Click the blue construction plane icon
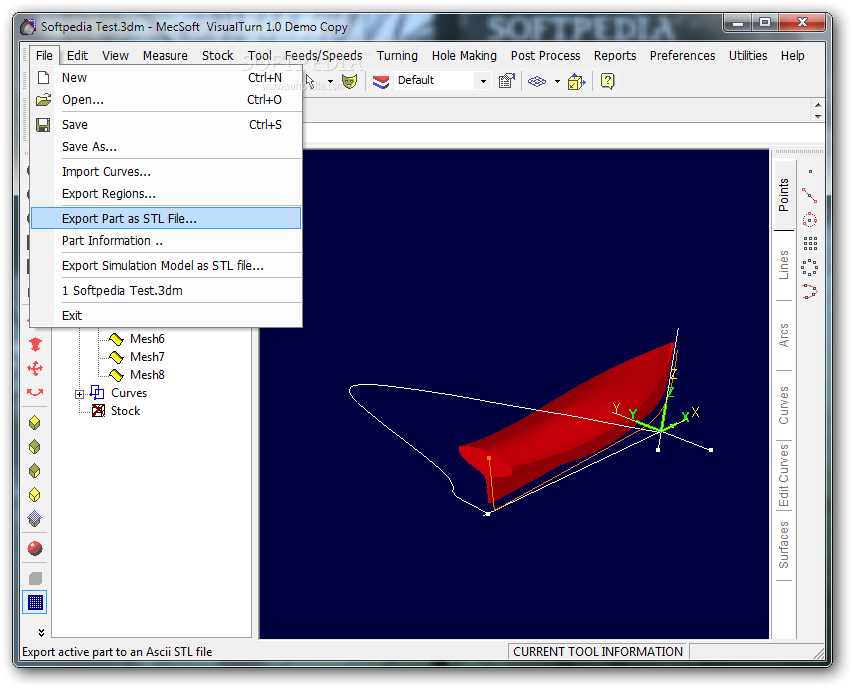This screenshot has width=853, height=688. point(537,82)
